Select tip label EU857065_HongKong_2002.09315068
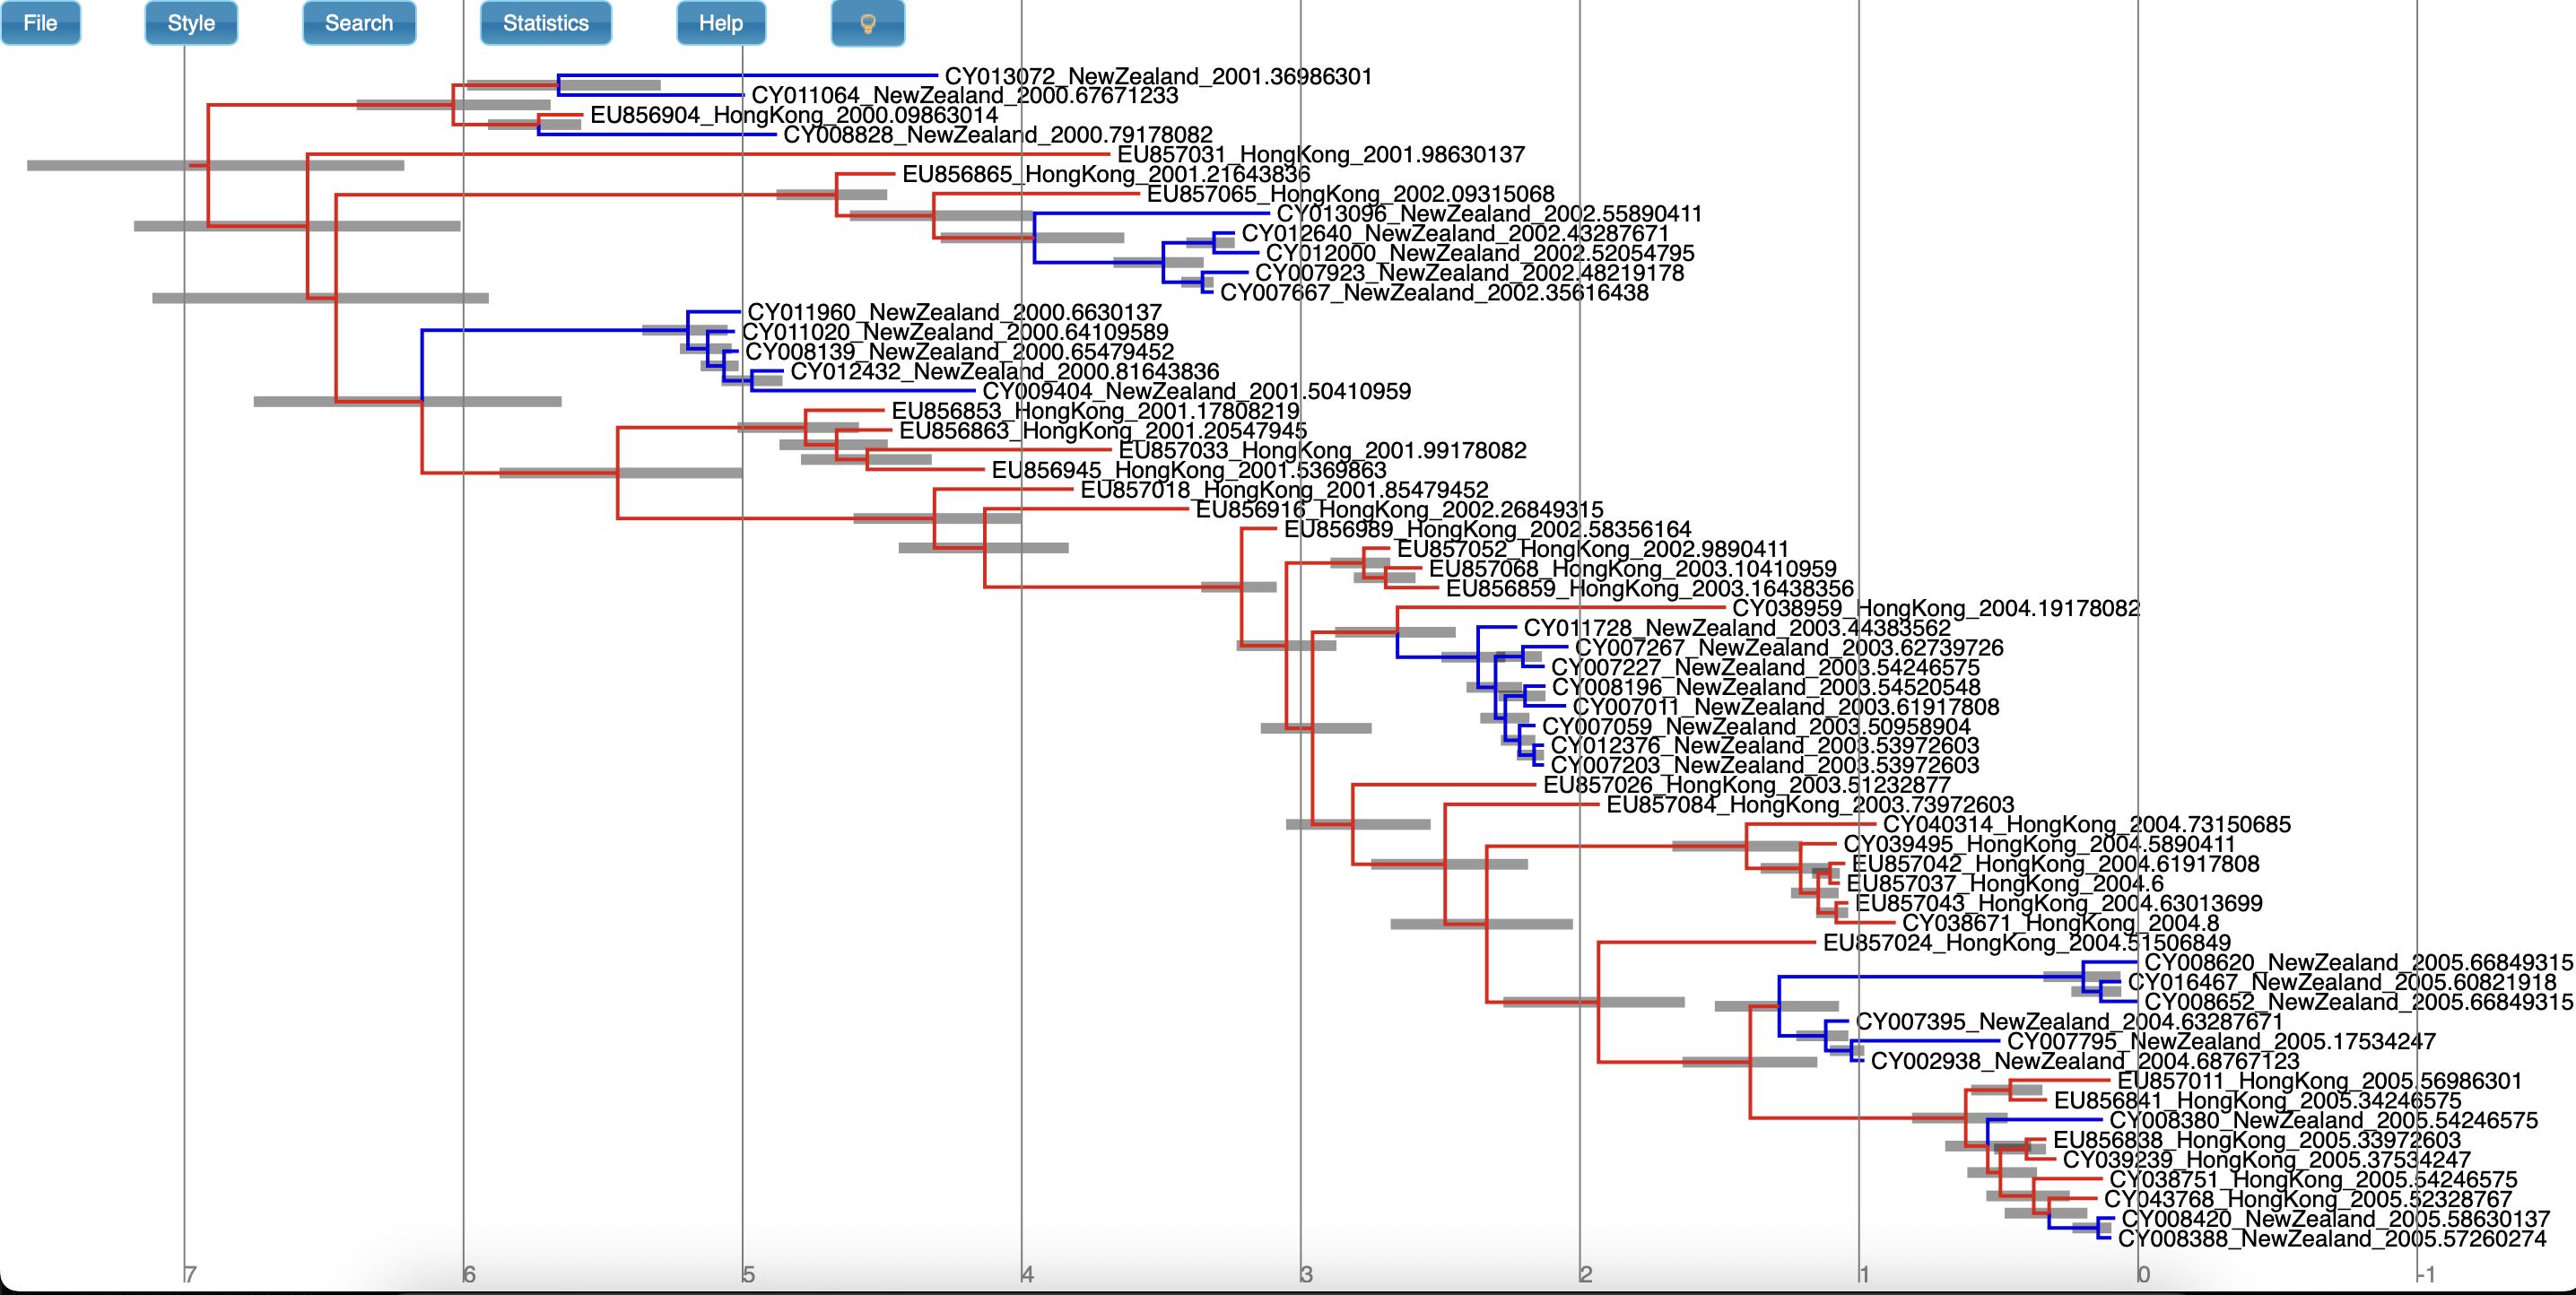 1351,194
